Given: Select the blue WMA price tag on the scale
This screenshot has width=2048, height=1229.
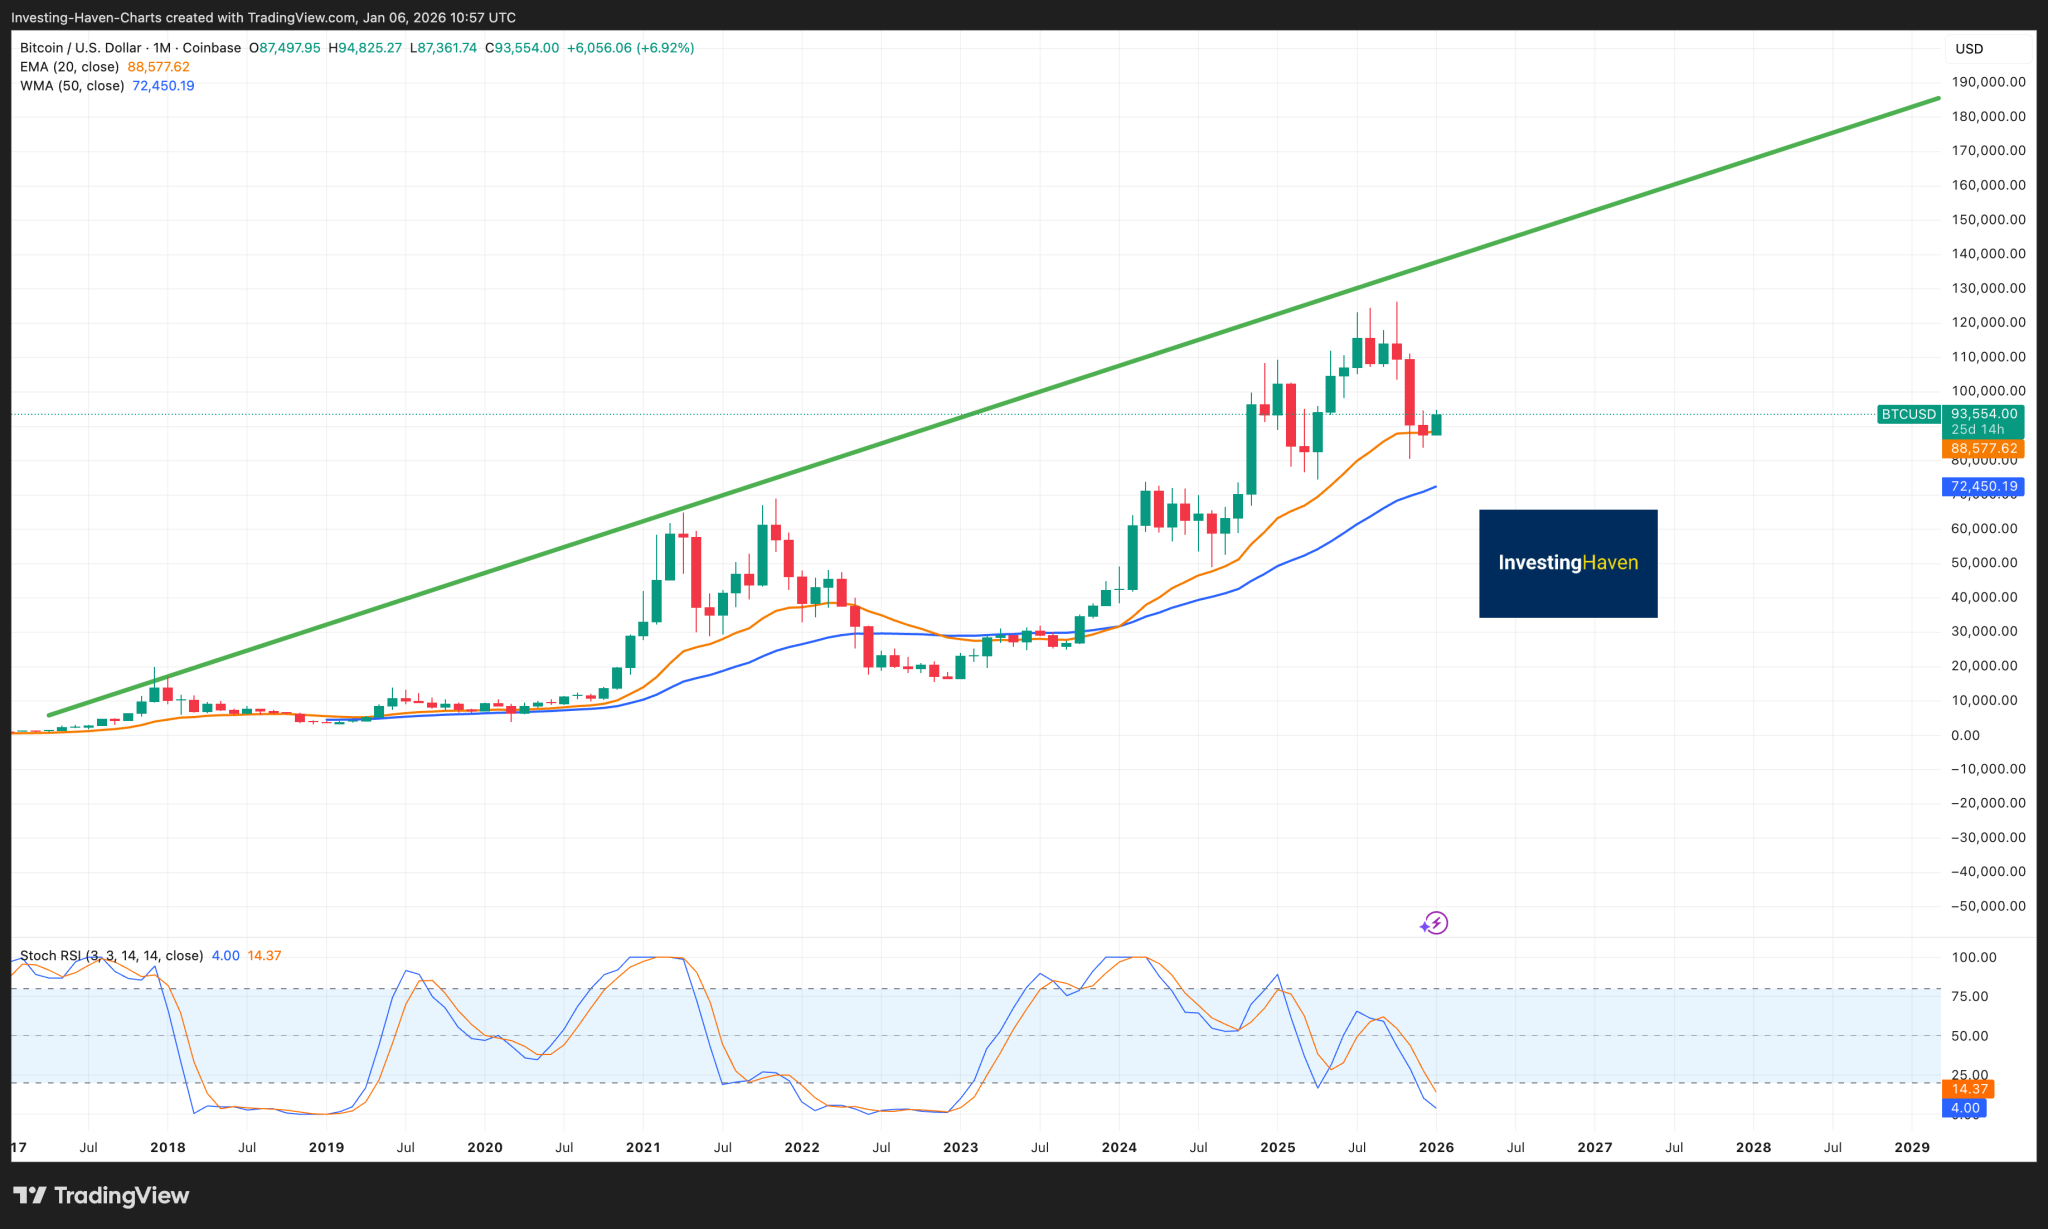Looking at the screenshot, I should (1985, 486).
